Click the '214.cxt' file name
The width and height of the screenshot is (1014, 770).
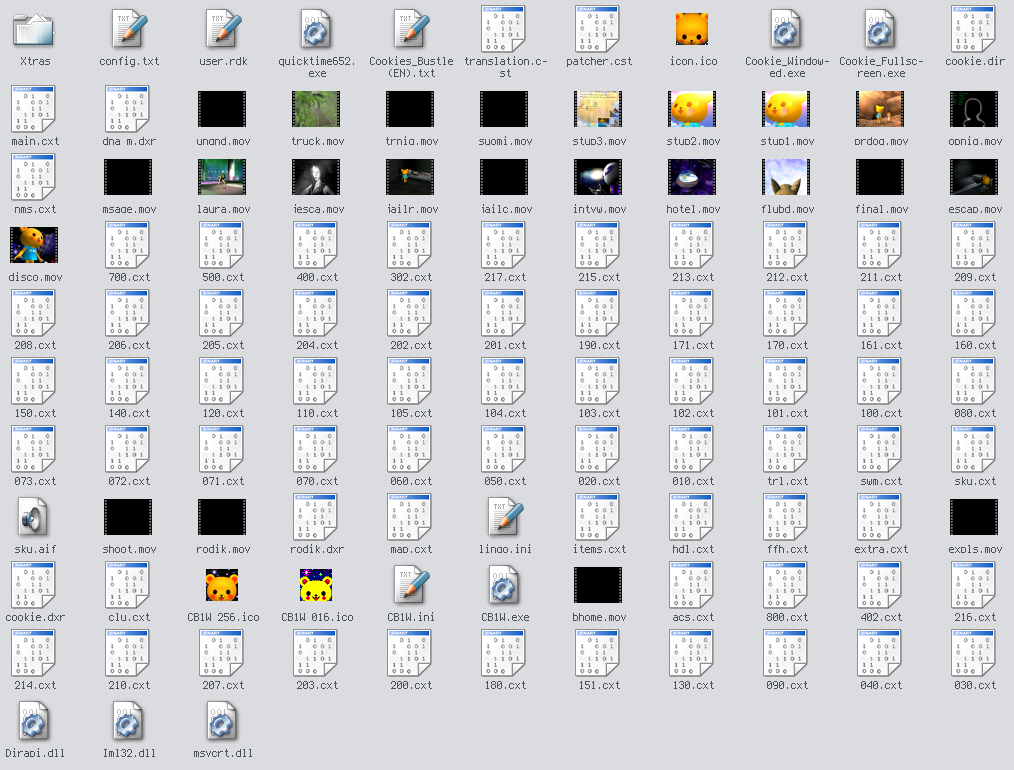34,685
